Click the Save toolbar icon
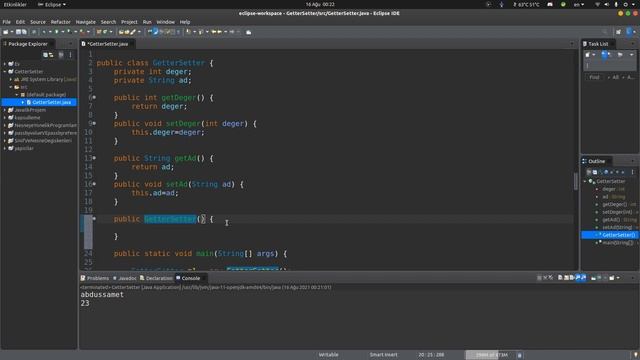 tap(18, 32)
